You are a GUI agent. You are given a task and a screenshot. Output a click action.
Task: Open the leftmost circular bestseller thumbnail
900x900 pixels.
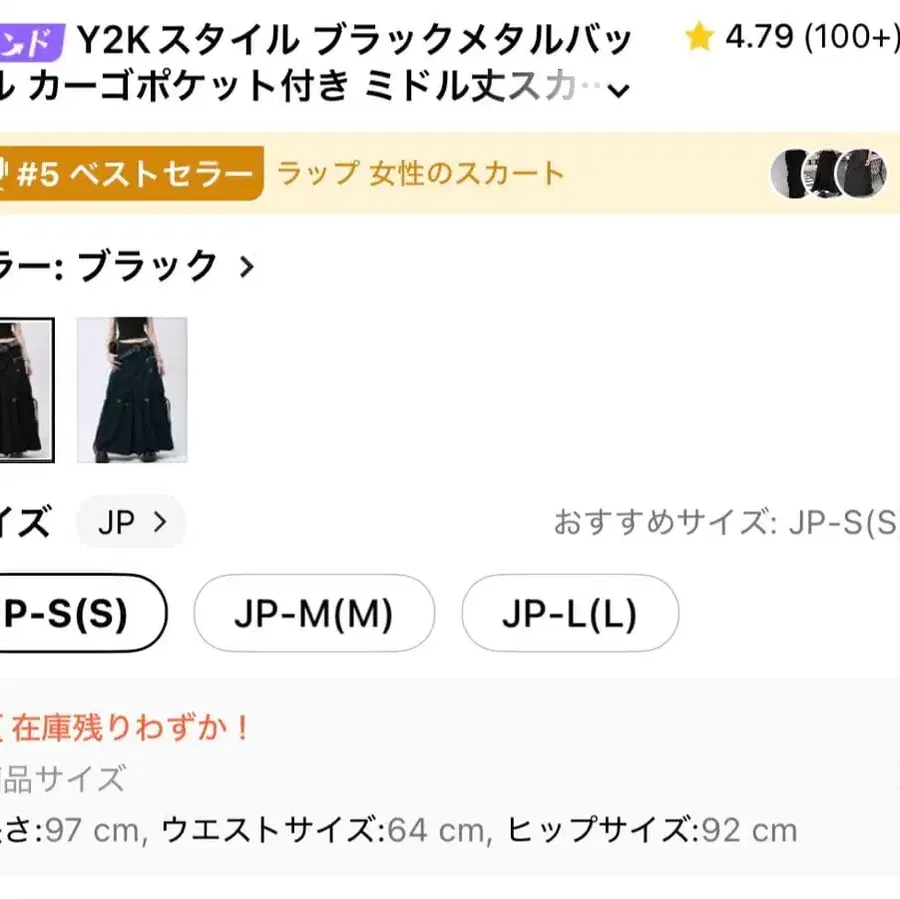point(792,173)
